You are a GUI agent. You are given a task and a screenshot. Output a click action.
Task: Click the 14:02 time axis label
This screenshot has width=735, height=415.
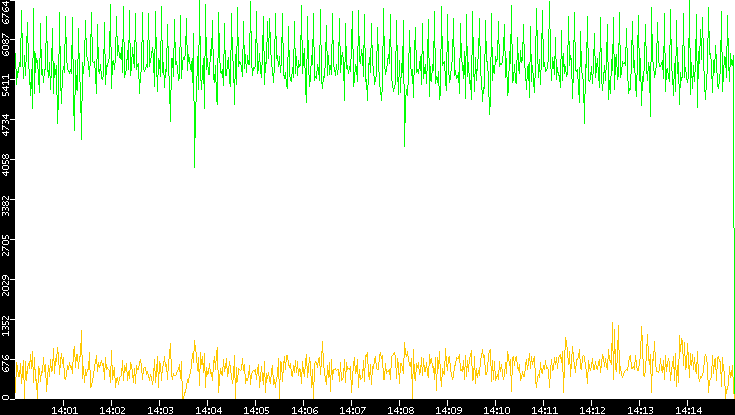112,411
